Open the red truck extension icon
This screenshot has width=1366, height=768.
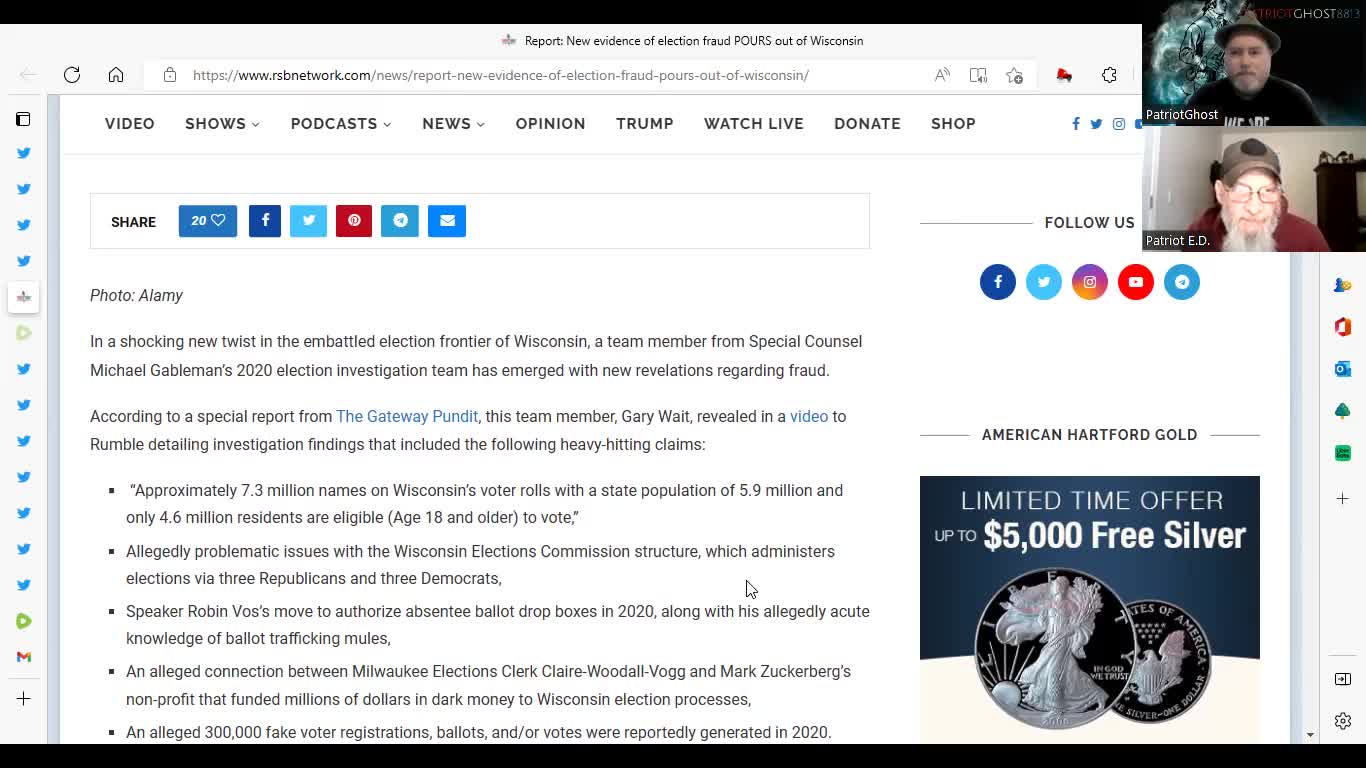(1064, 75)
